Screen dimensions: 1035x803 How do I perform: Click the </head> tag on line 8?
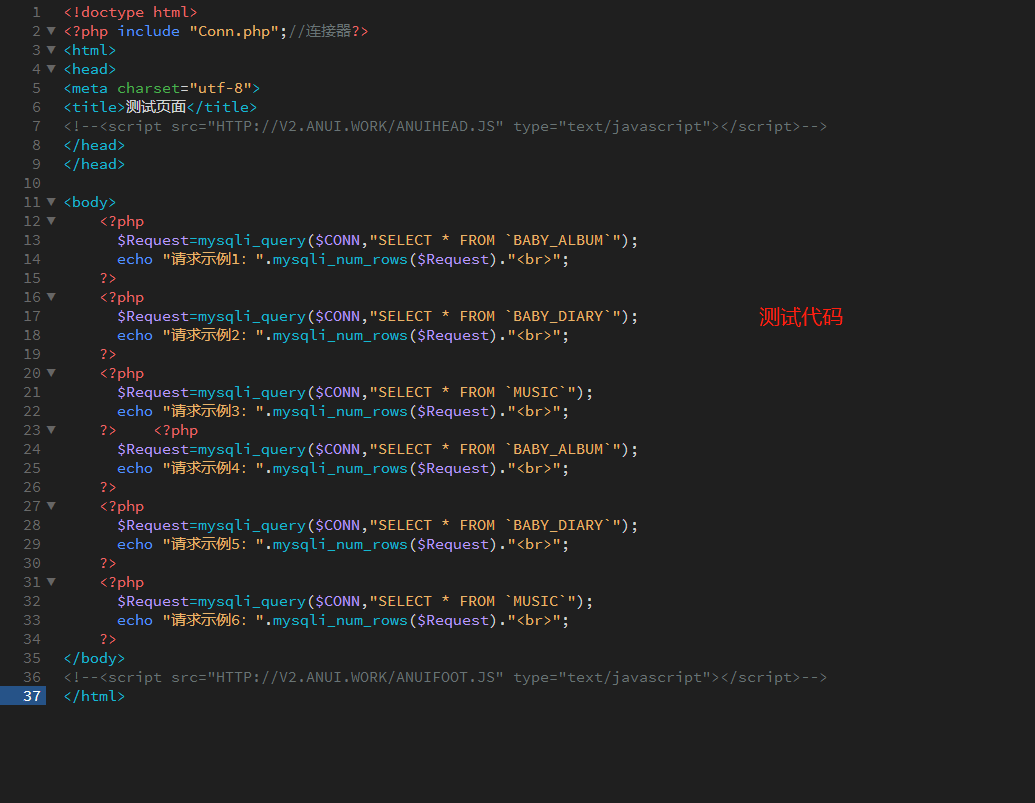tap(94, 145)
